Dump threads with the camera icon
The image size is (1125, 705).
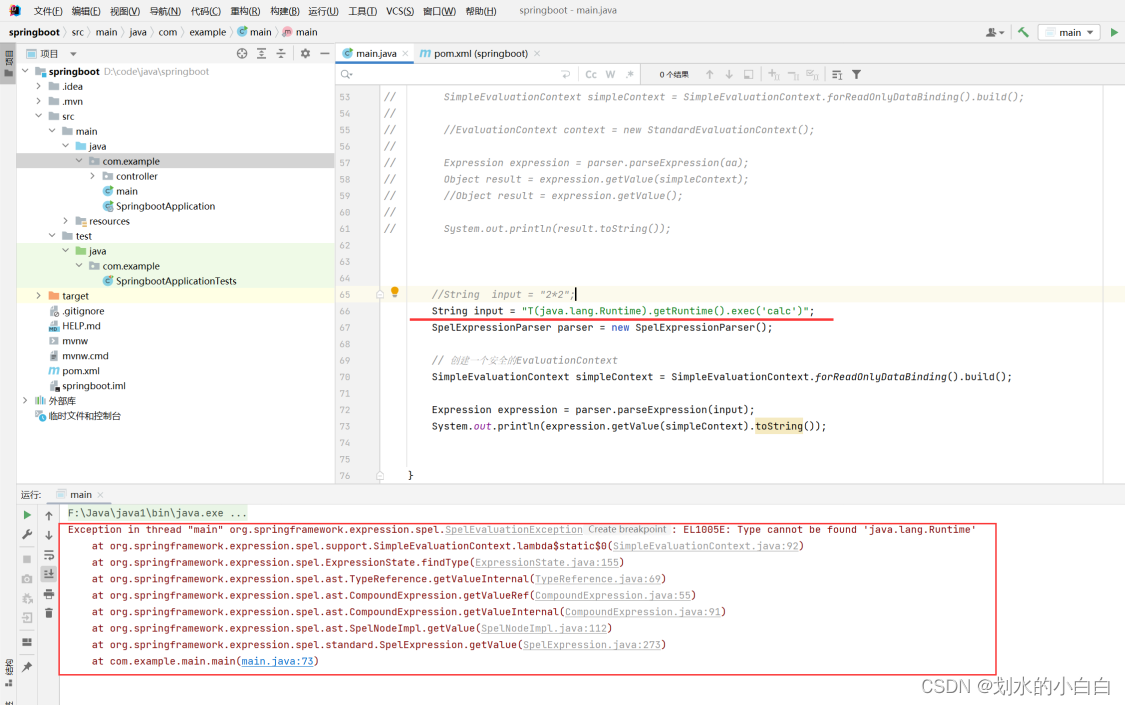click(x=27, y=579)
